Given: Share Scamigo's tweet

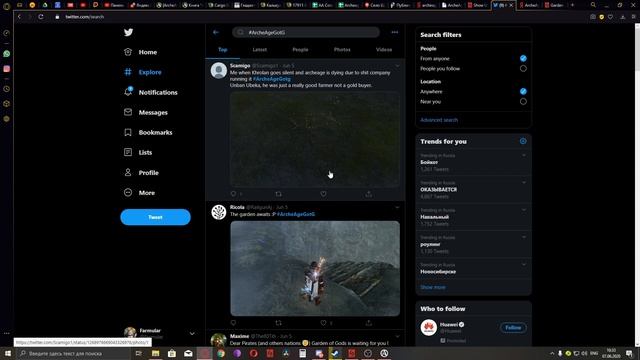Looking at the screenshot, I should [x=369, y=194].
